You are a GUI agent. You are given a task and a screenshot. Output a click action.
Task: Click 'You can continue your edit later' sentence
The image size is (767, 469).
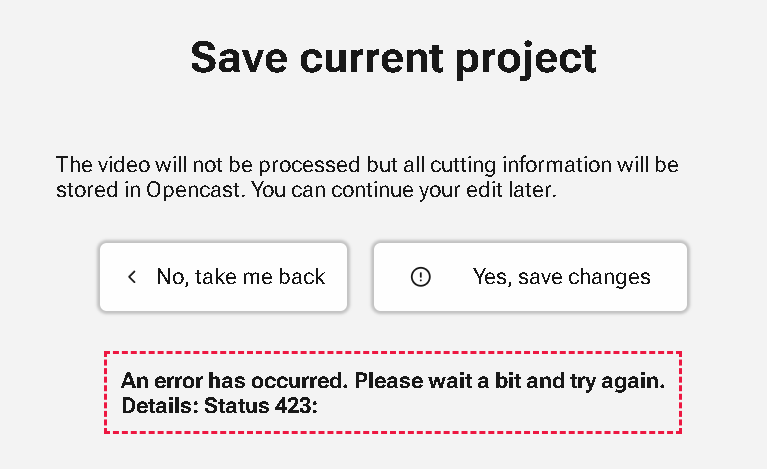coord(404,190)
